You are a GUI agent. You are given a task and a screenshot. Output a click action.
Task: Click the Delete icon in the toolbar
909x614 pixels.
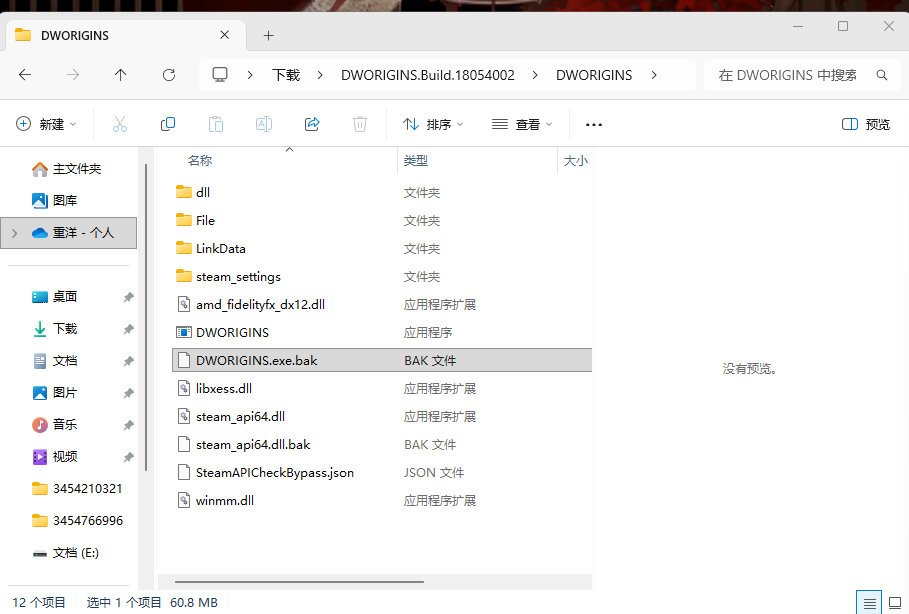click(x=359, y=124)
